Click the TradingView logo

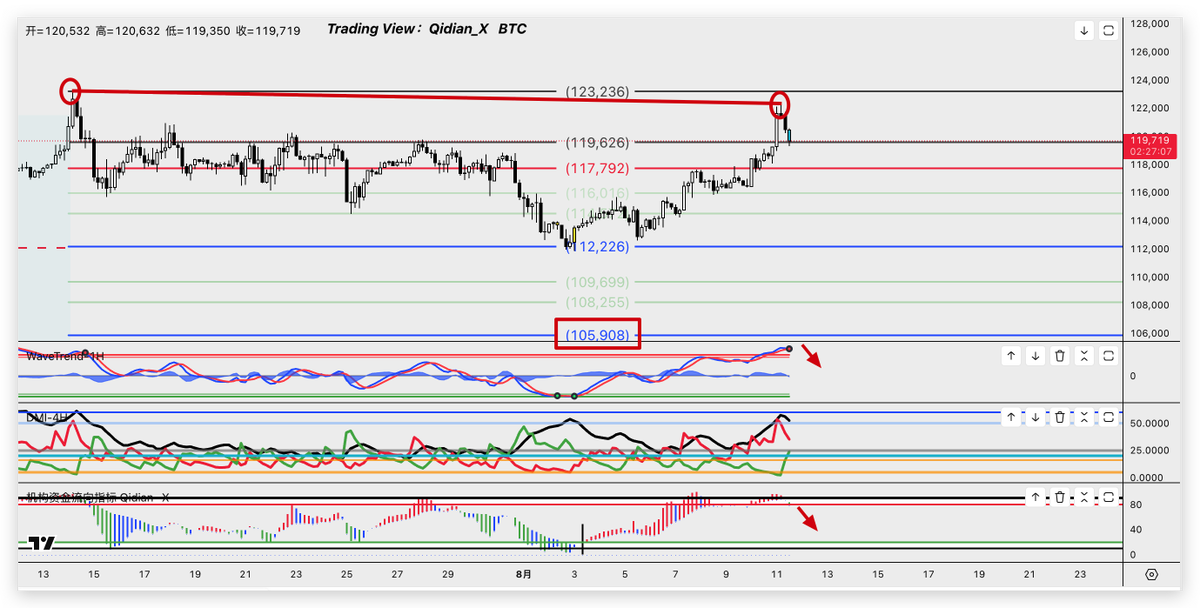[41, 543]
